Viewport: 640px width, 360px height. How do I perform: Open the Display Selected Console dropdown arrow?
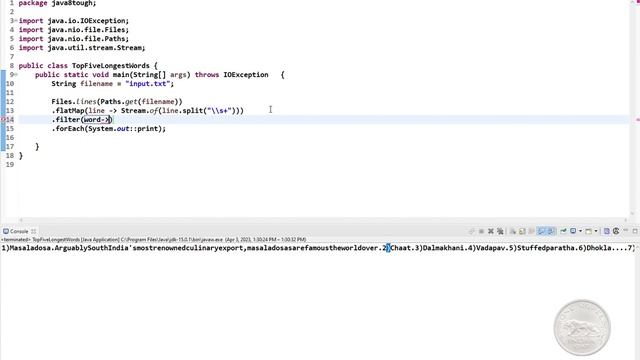580,231
